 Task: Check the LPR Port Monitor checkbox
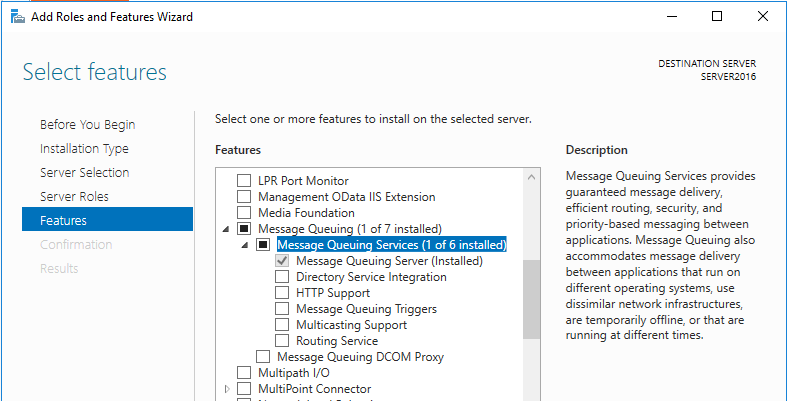coord(243,181)
